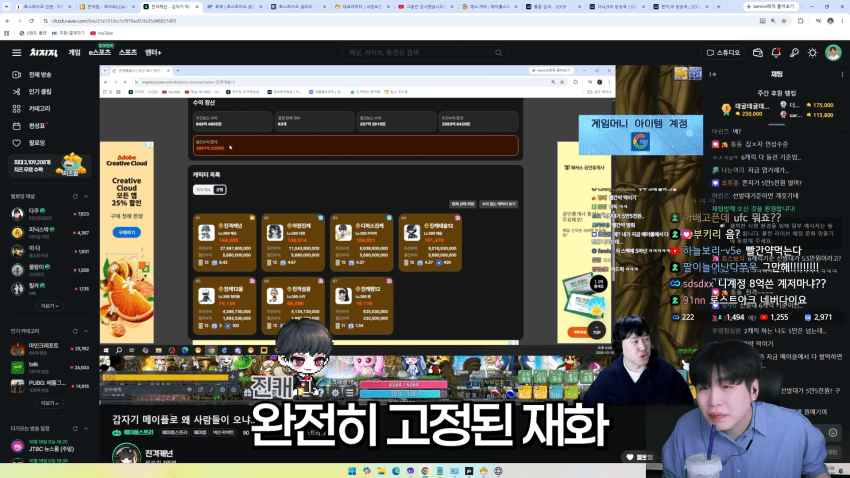
Task: Open the 마인크래프트 category
Action: 49,348
